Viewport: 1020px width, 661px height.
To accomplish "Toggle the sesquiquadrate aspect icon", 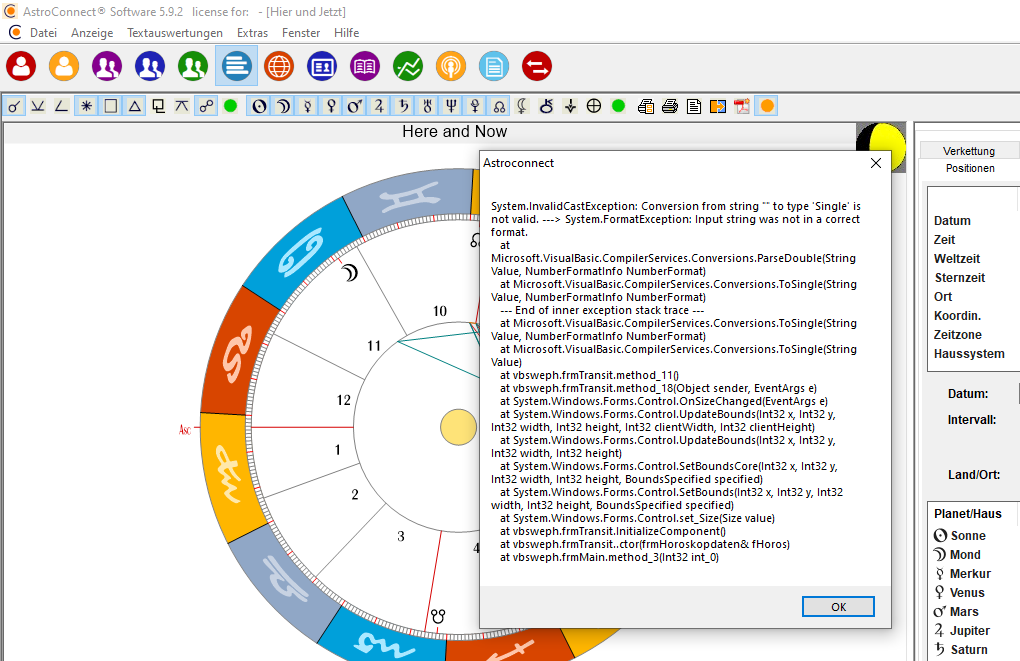I will 158,106.
